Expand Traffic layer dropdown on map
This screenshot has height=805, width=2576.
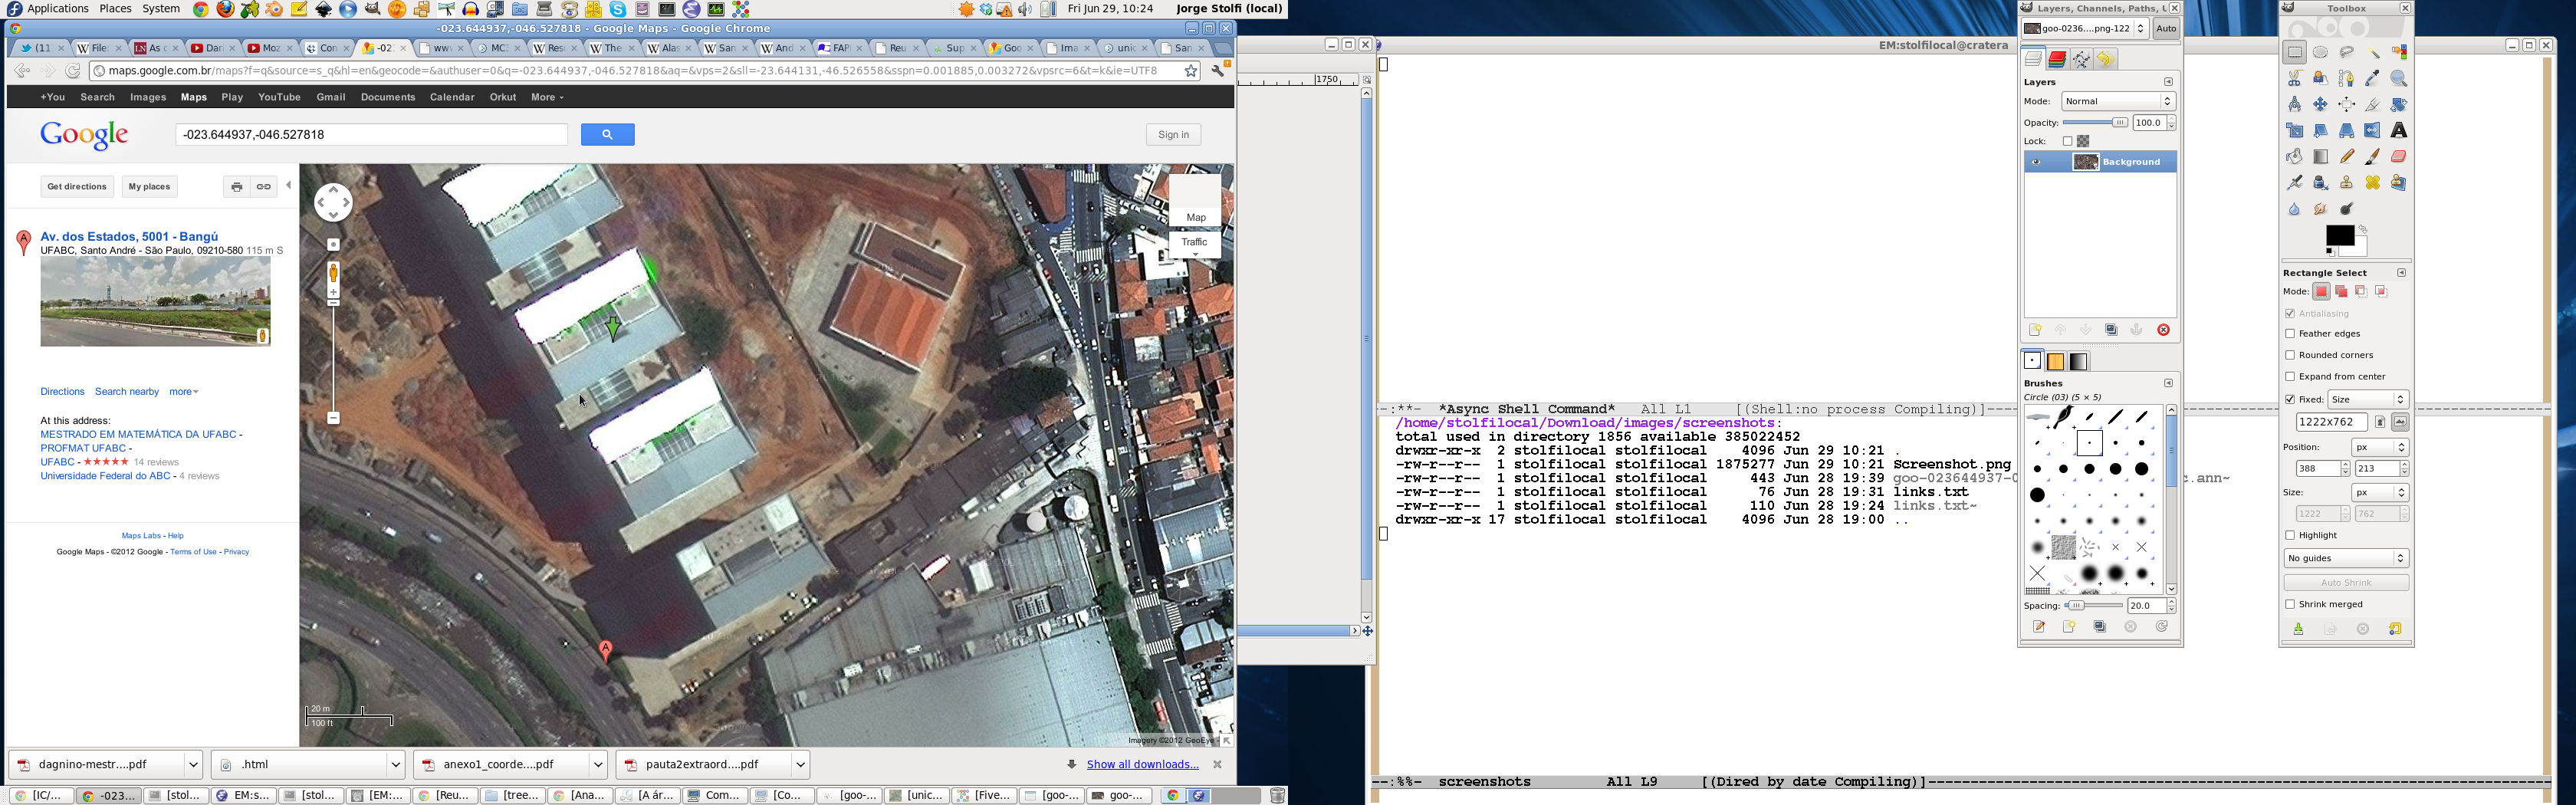[1195, 255]
